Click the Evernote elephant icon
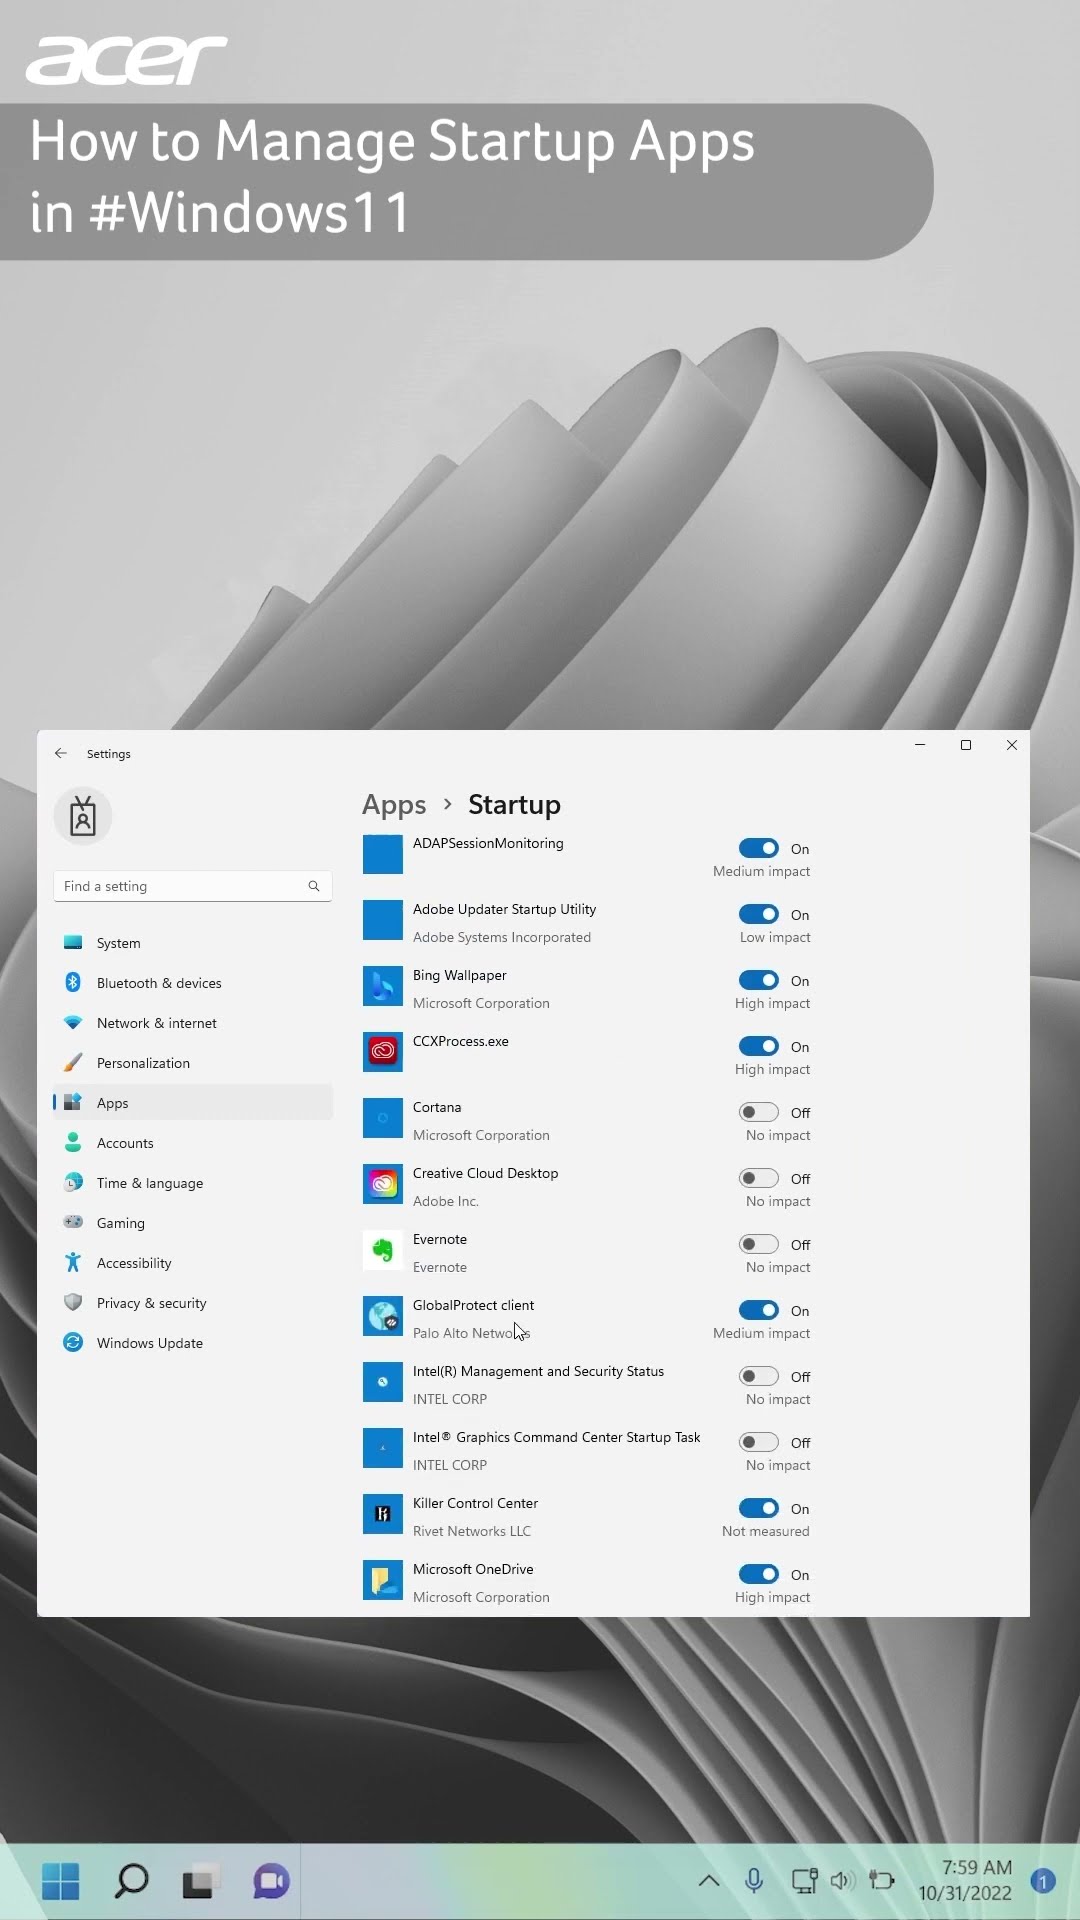The width and height of the screenshot is (1080, 1920). pos(382,1250)
